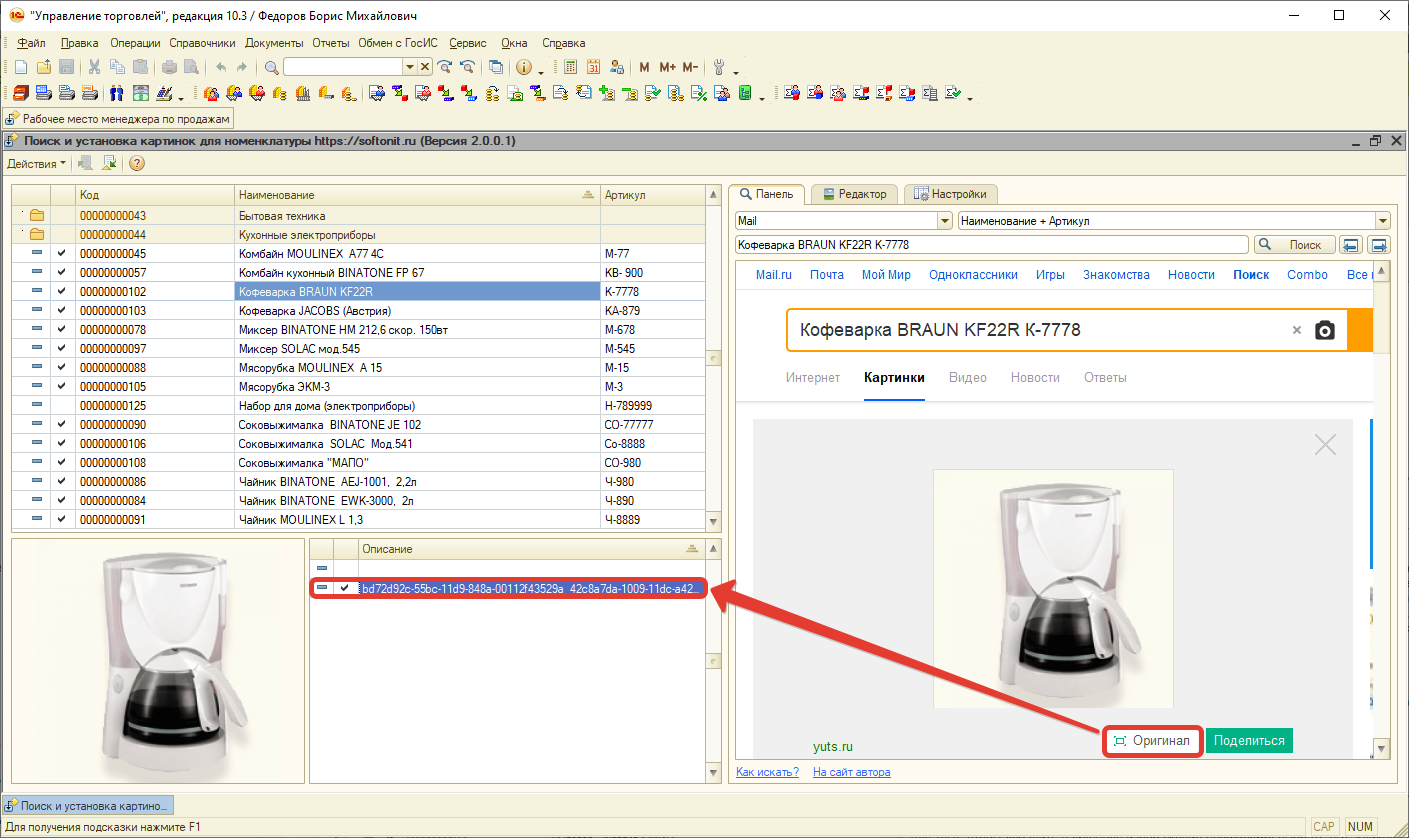Screen dimensions: 1409x838
Task: Open the Действия dropdown menu
Action: [37, 163]
